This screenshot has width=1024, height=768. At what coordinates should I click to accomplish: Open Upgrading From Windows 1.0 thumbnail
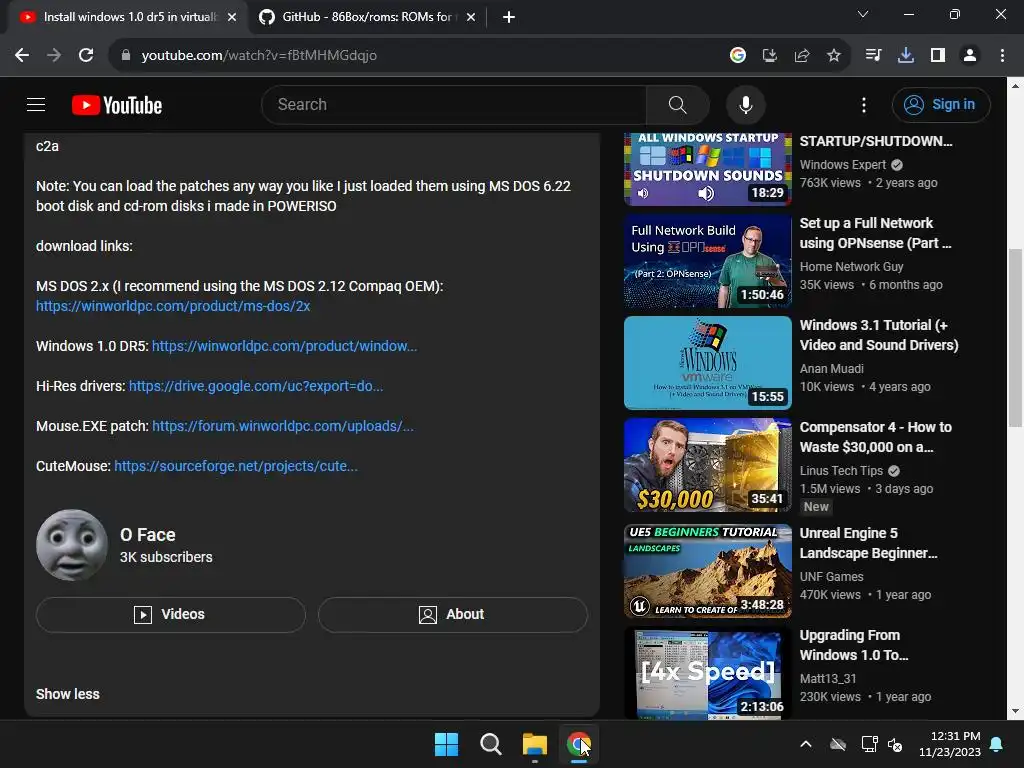(708, 673)
